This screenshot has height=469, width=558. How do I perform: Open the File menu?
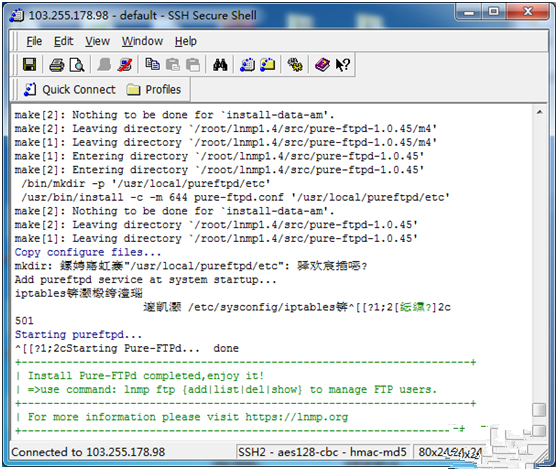pyautogui.click(x=34, y=41)
